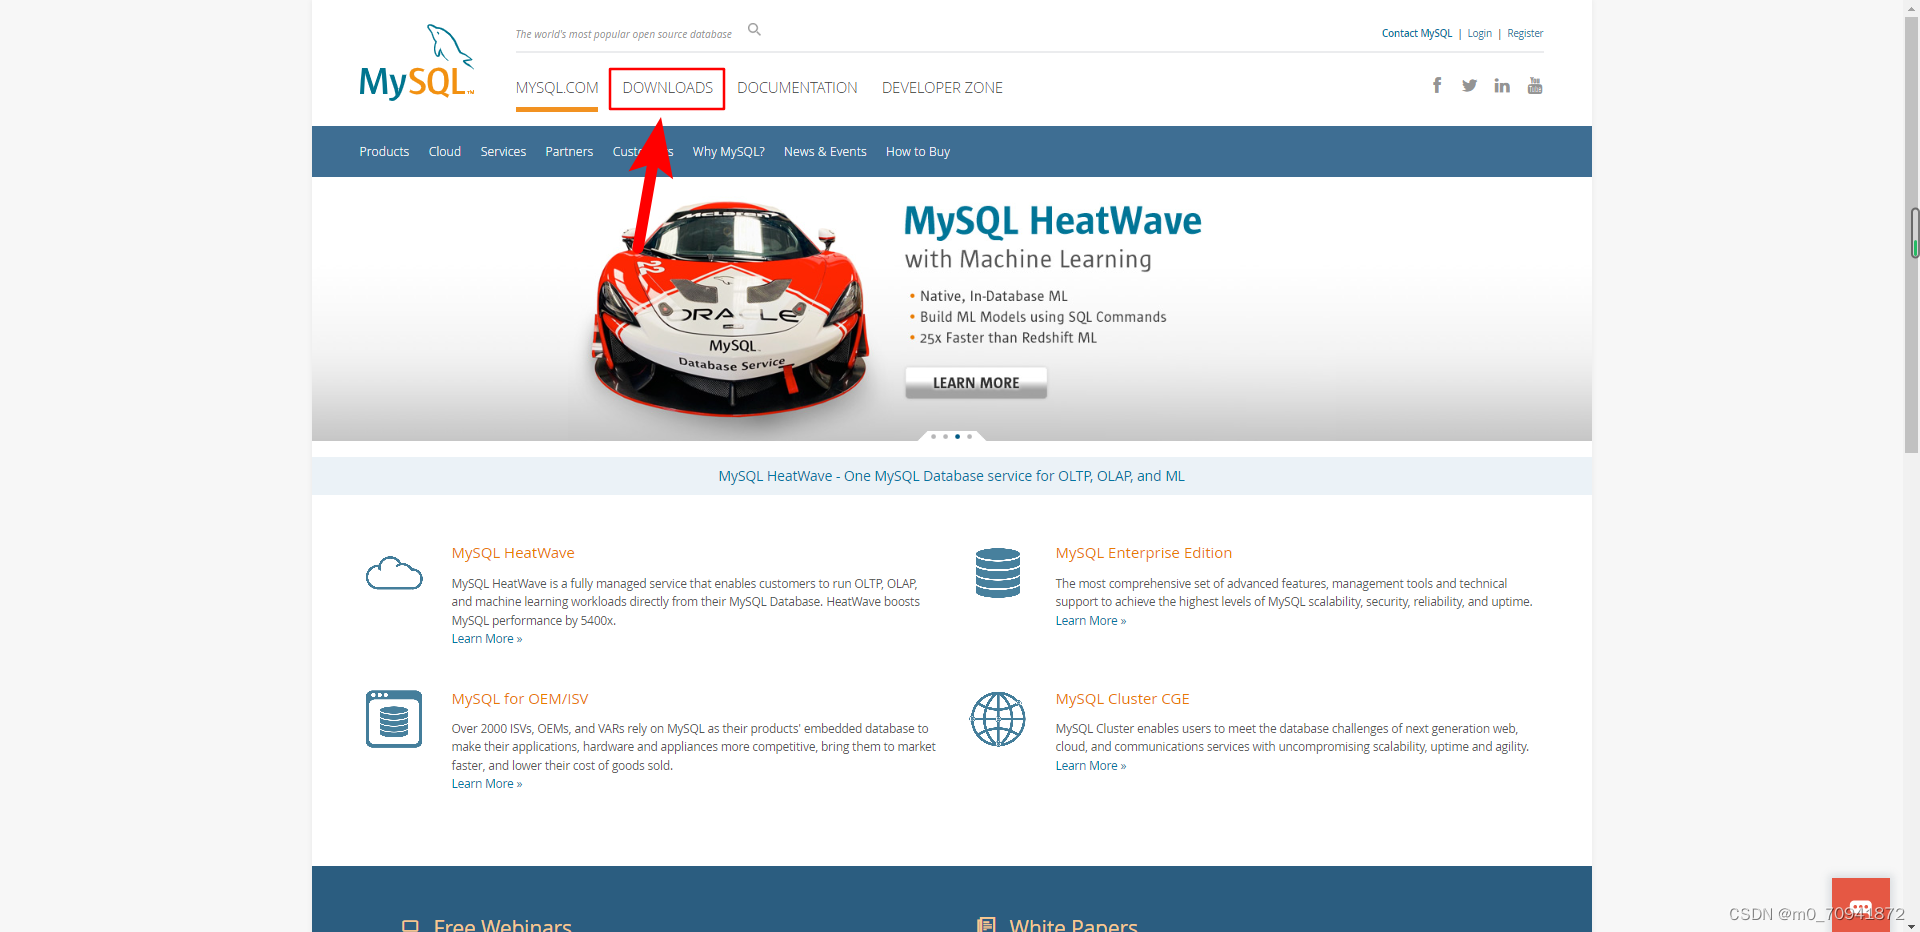The height and width of the screenshot is (932, 1920).
Task: Open the Why MySQL? menu
Action: [x=728, y=152]
